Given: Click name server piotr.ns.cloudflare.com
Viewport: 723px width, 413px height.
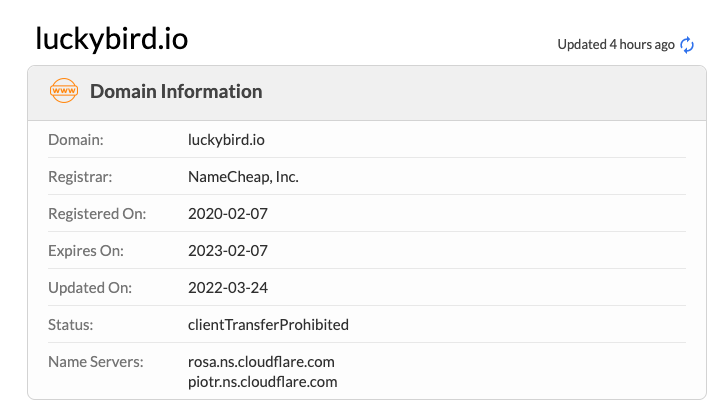Looking at the screenshot, I should click(x=263, y=382).
